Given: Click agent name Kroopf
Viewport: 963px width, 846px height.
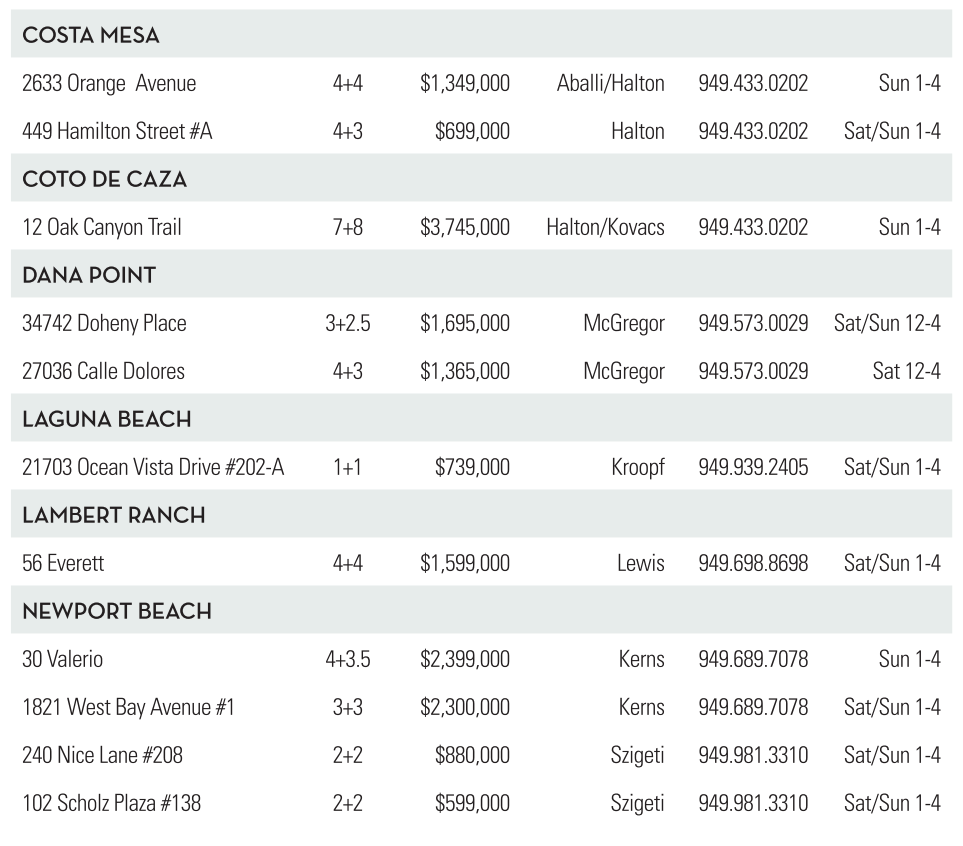Looking at the screenshot, I should click(x=637, y=468).
